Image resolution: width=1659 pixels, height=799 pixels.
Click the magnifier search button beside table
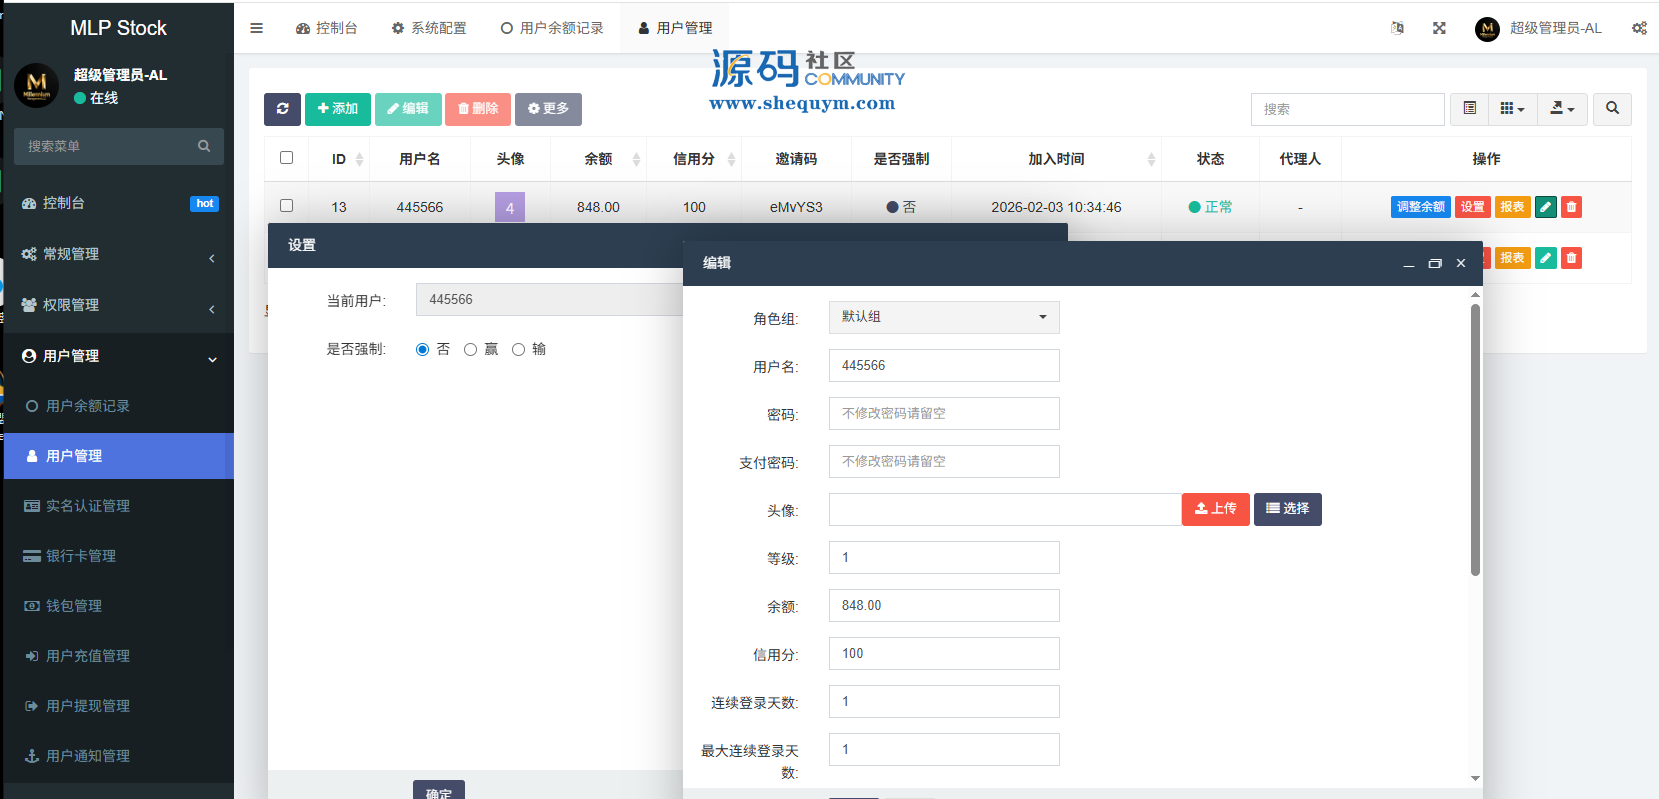pos(1612,109)
